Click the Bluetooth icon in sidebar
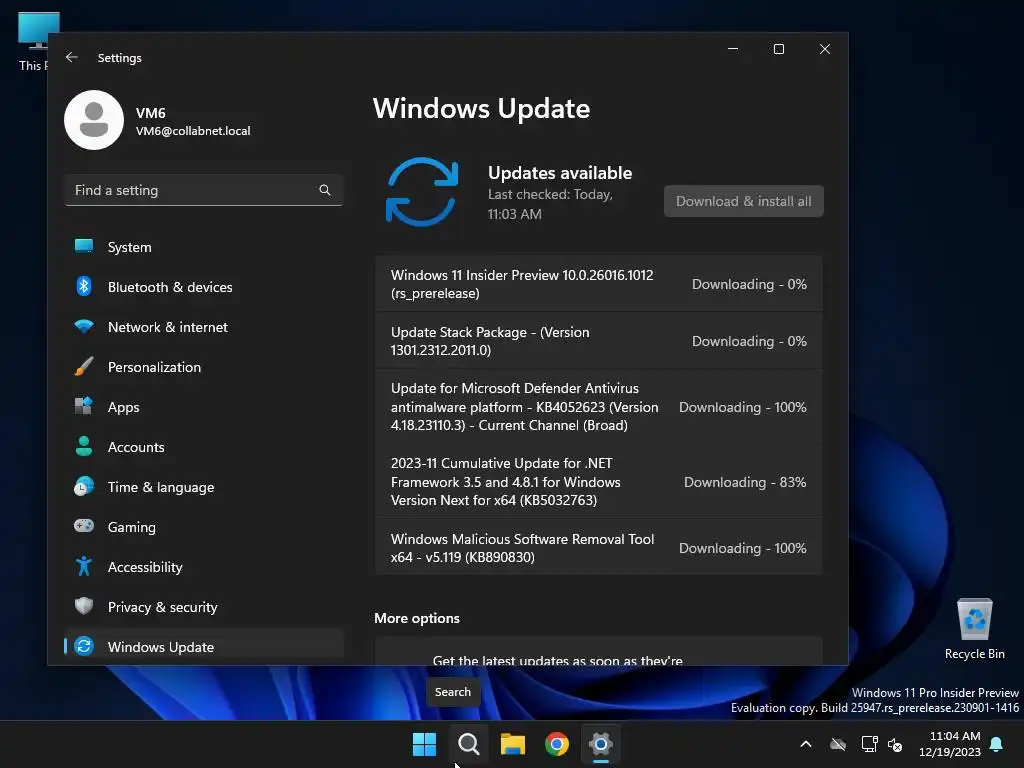 (84, 286)
